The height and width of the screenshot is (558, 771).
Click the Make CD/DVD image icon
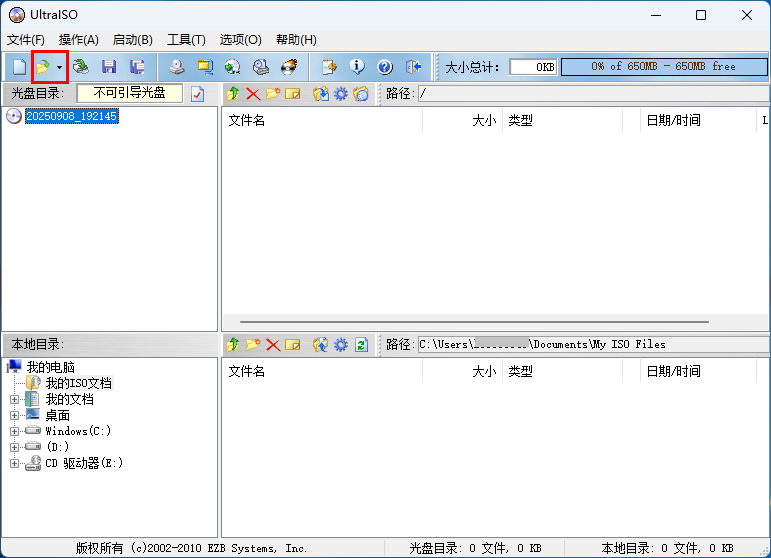coord(177,67)
